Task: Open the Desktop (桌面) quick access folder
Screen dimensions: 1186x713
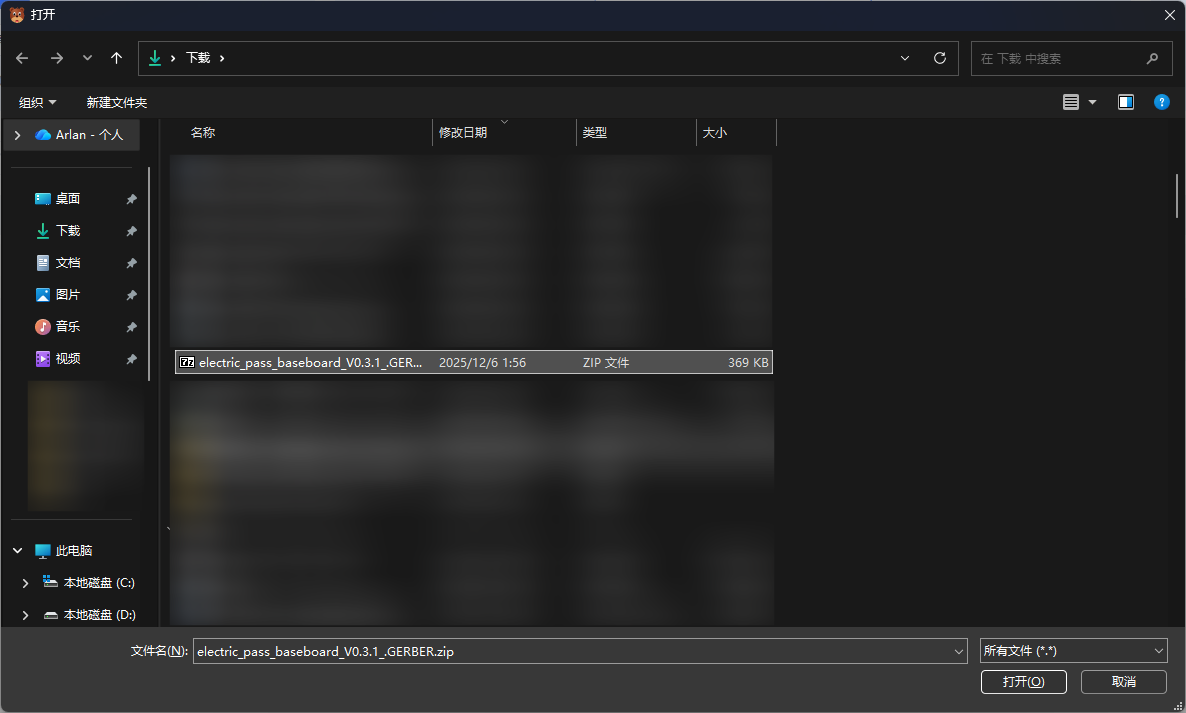Action: [67, 199]
